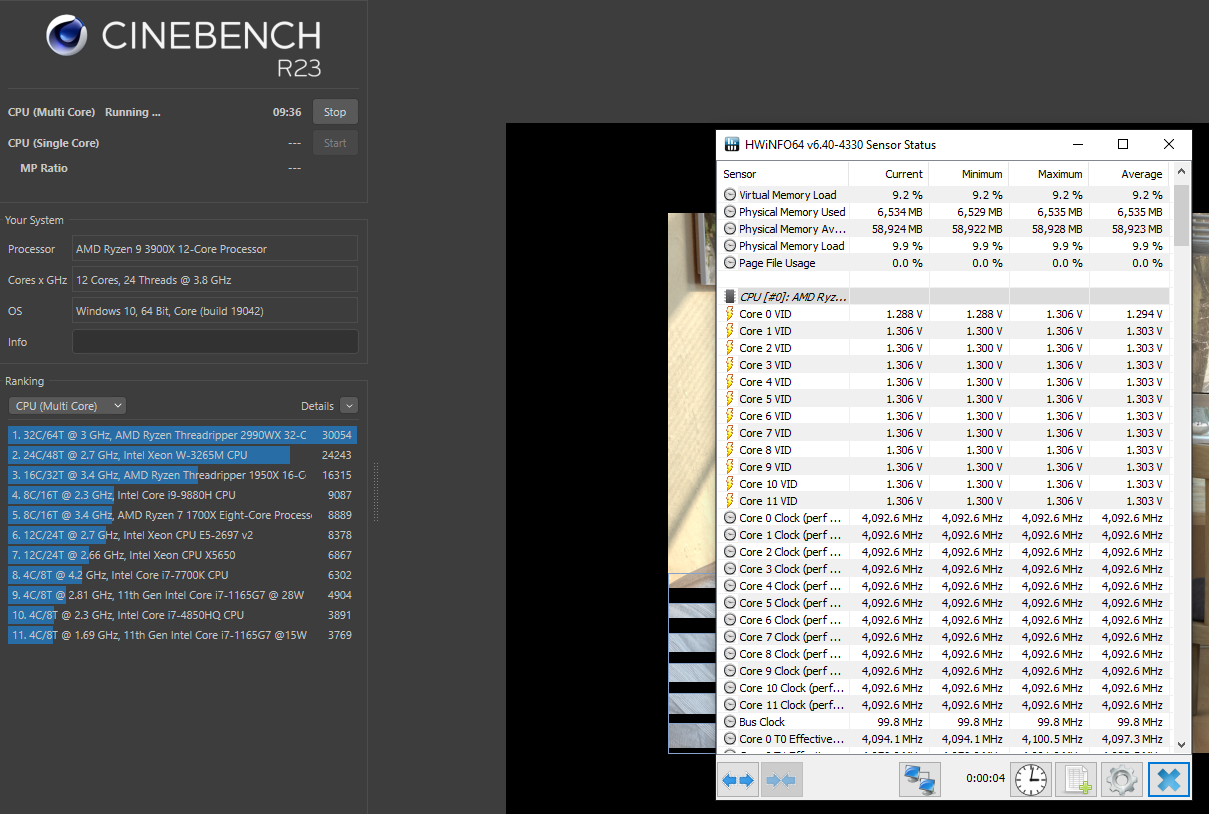Screen dimensions: 1209x814
Task: Minimize the HWiNFO64 Sensor Status window
Action: tap(1077, 144)
